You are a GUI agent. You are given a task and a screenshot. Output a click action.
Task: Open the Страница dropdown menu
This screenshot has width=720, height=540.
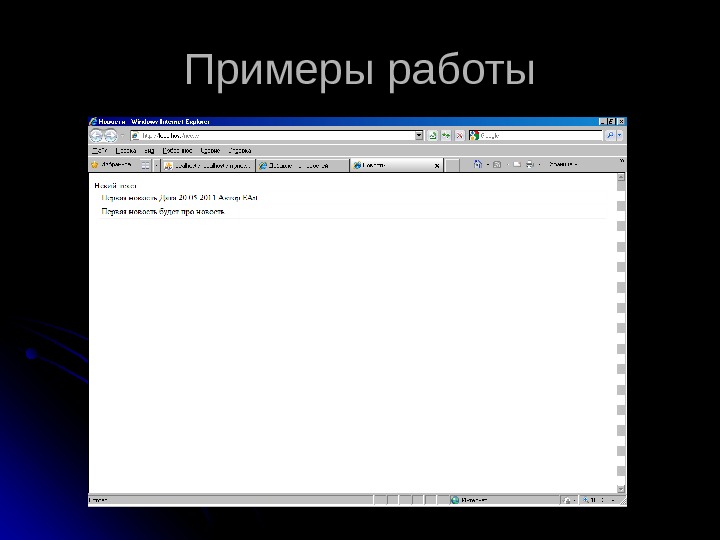click(x=563, y=164)
